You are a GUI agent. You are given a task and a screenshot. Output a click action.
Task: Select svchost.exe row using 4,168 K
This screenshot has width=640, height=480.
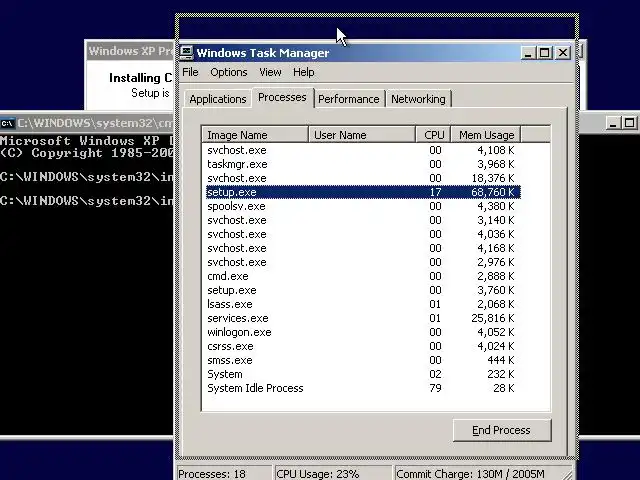363,248
